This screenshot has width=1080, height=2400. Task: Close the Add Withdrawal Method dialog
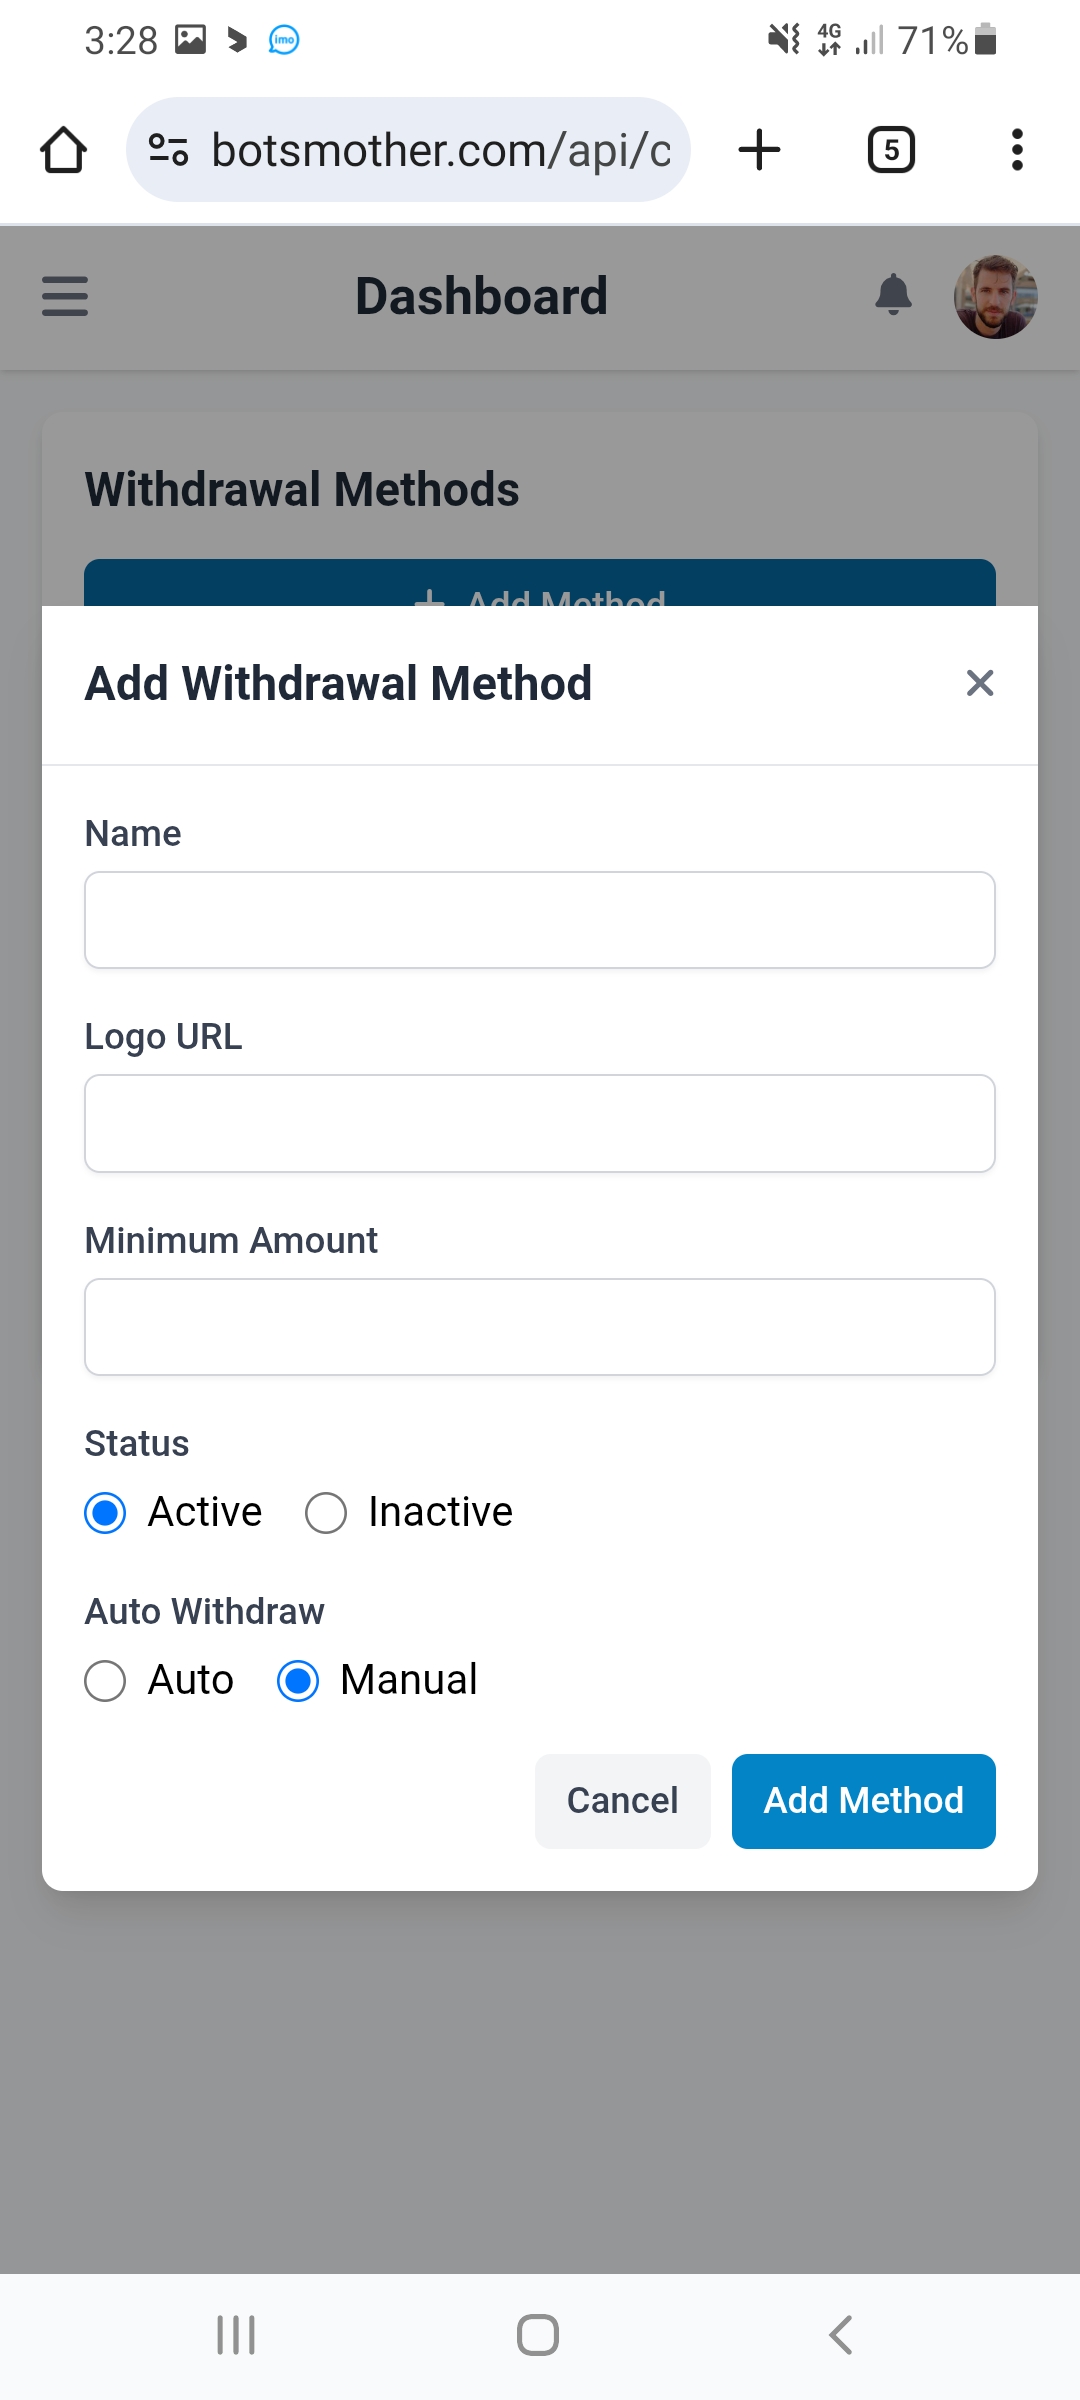tap(979, 683)
